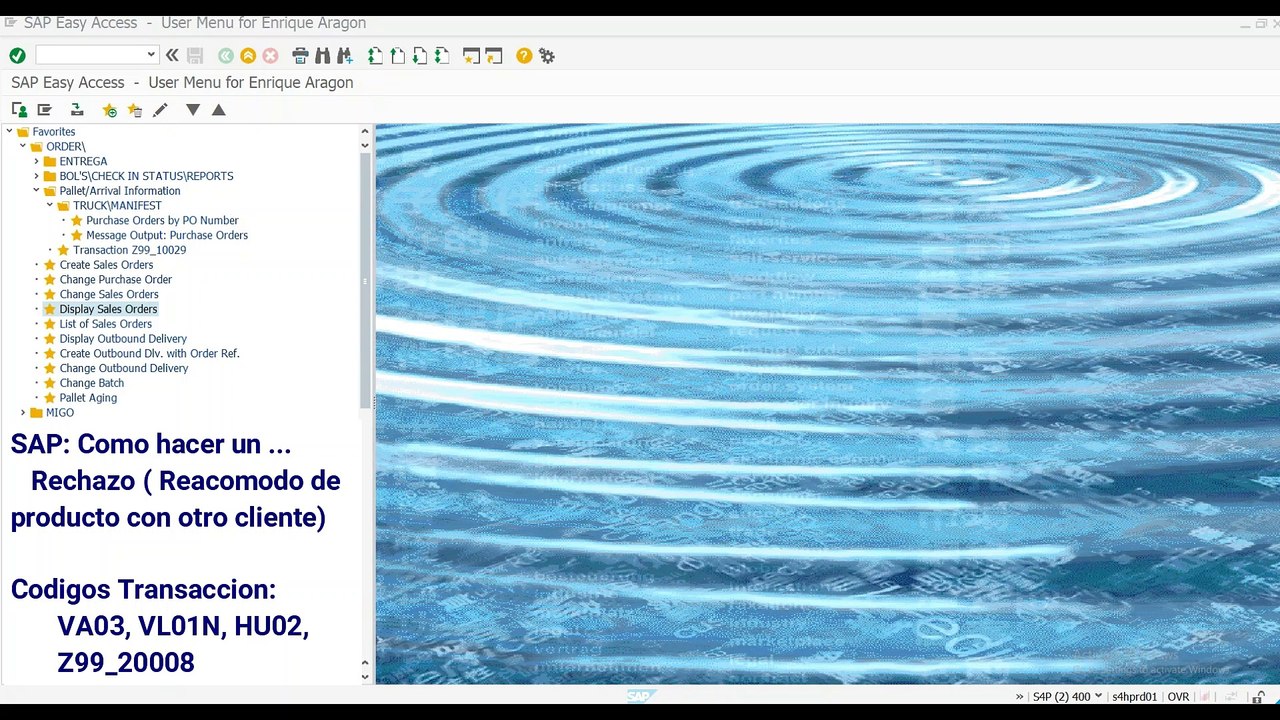Click the red Cancel icon
This screenshot has height=720, width=1280.
pyautogui.click(x=270, y=56)
